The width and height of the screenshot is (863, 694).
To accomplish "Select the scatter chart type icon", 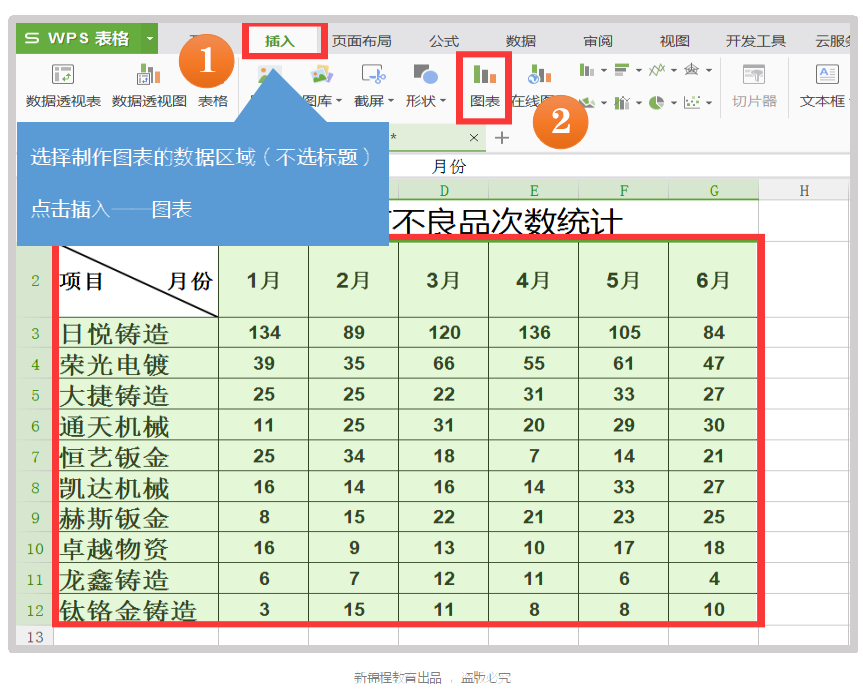I will (x=691, y=102).
